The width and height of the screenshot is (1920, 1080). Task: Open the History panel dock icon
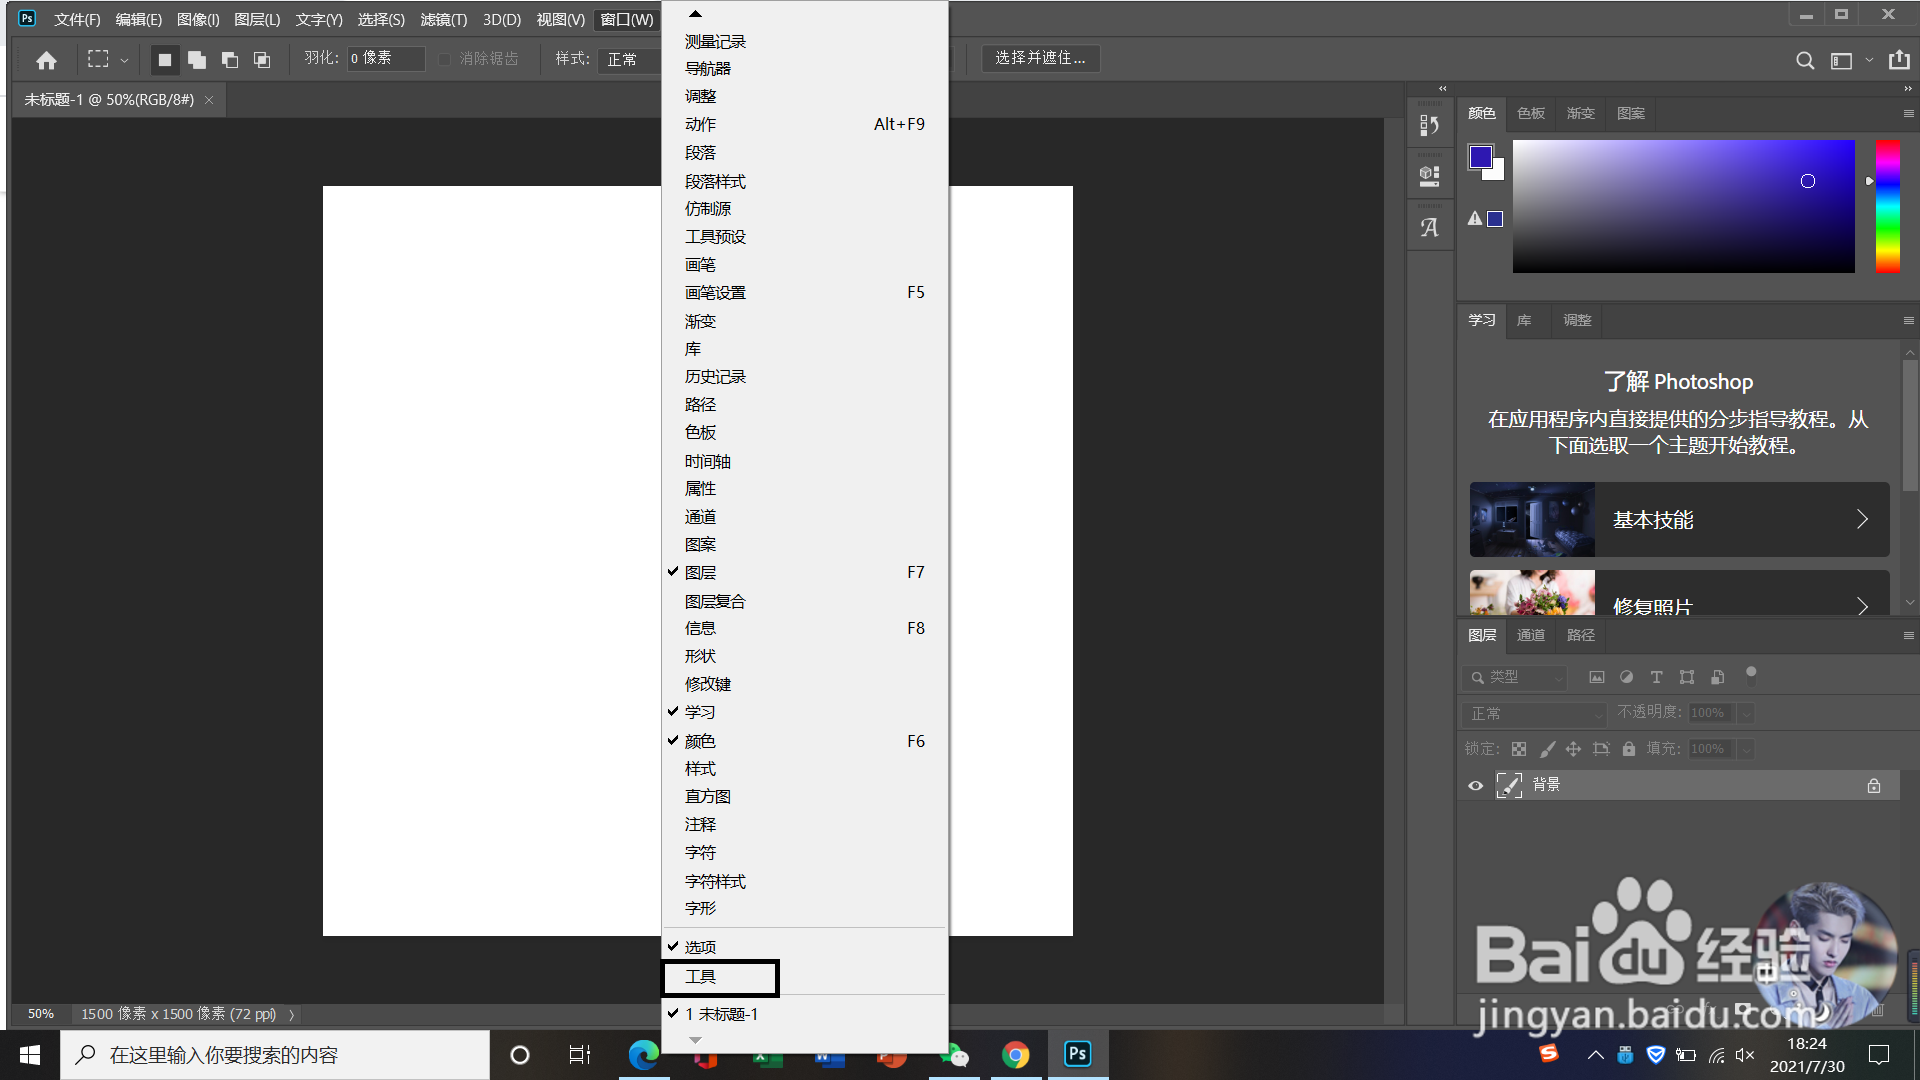tap(1430, 125)
